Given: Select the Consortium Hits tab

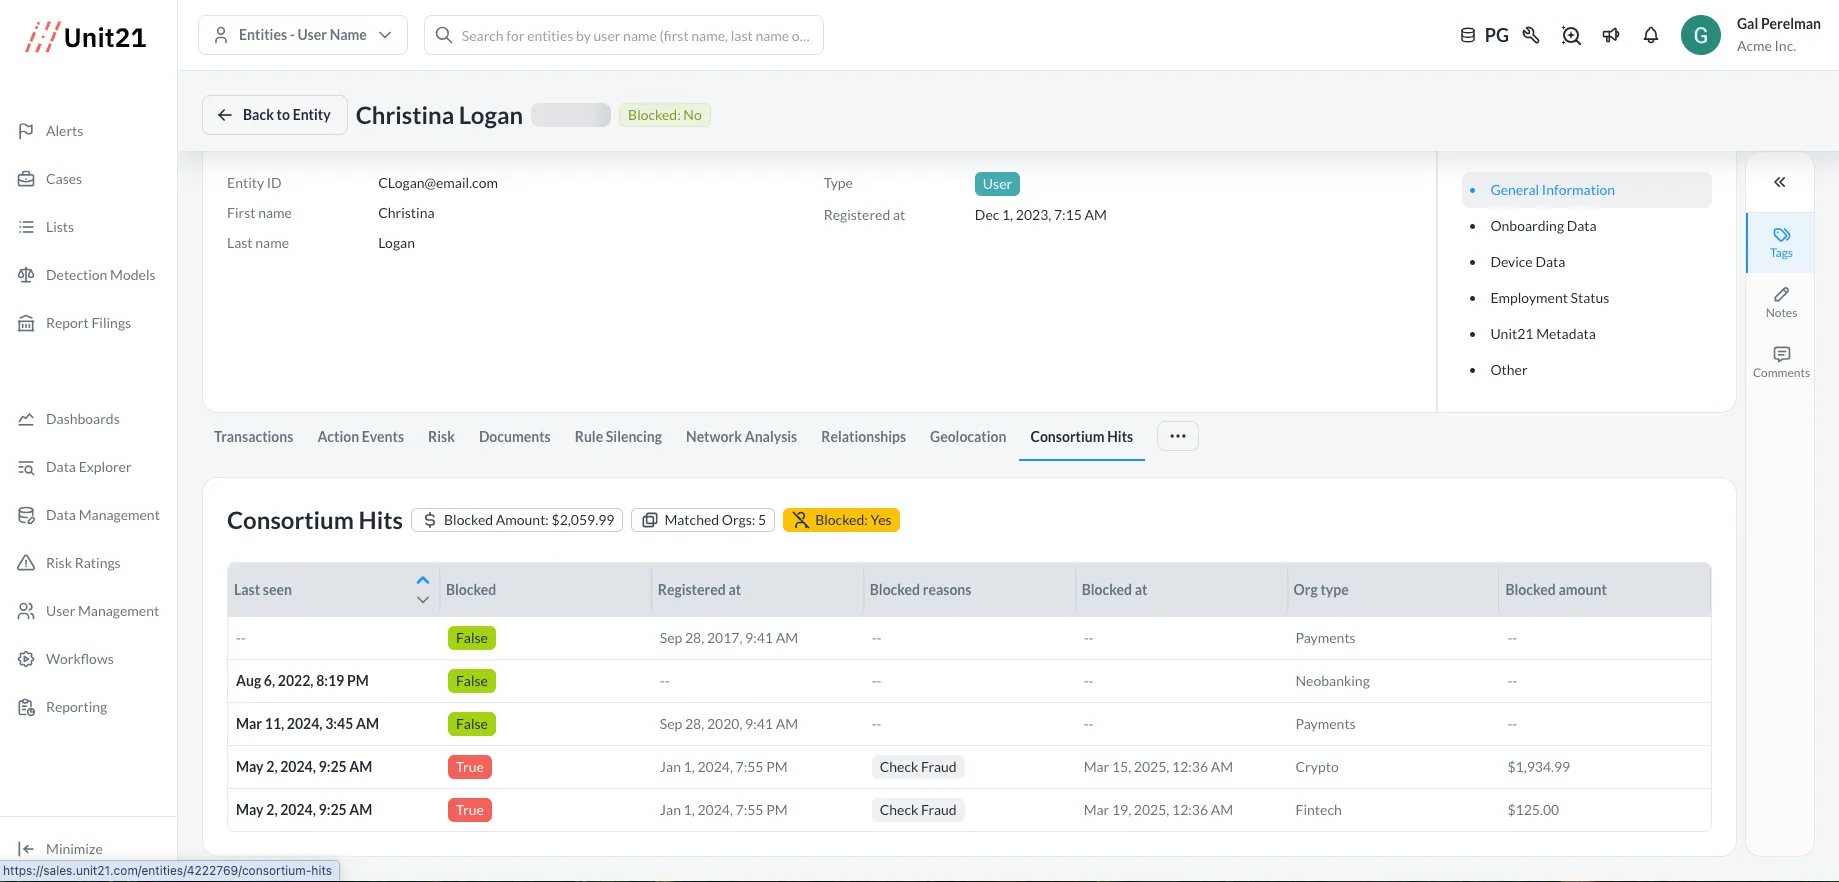Looking at the screenshot, I should pos(1082,437).
